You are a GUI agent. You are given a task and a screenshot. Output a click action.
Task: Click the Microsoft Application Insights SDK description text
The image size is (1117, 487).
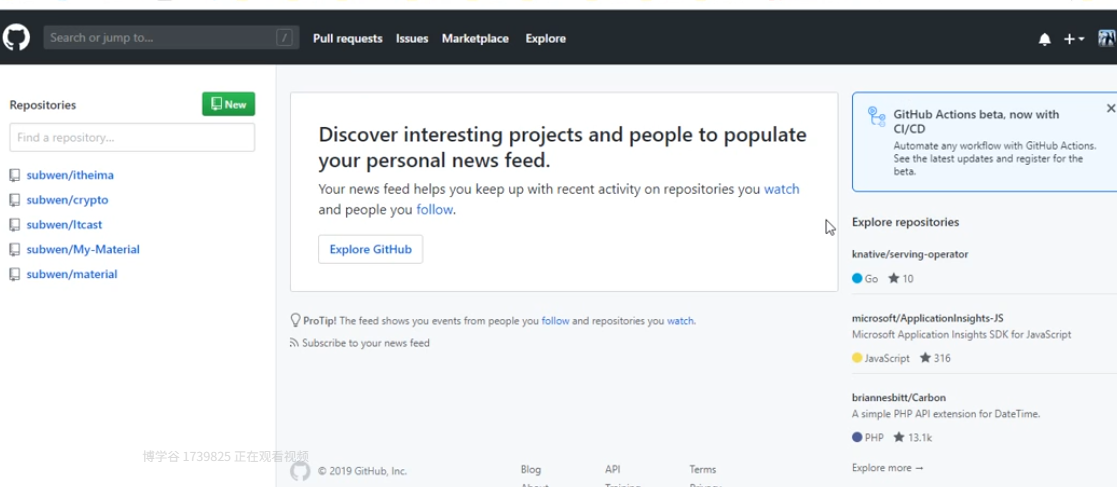962,335
